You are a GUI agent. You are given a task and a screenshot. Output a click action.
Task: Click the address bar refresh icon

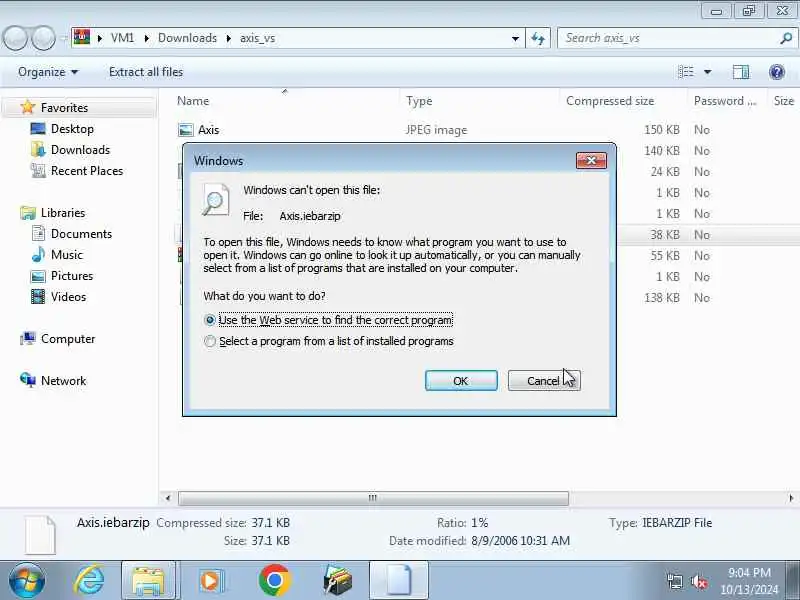click(538, 38)
